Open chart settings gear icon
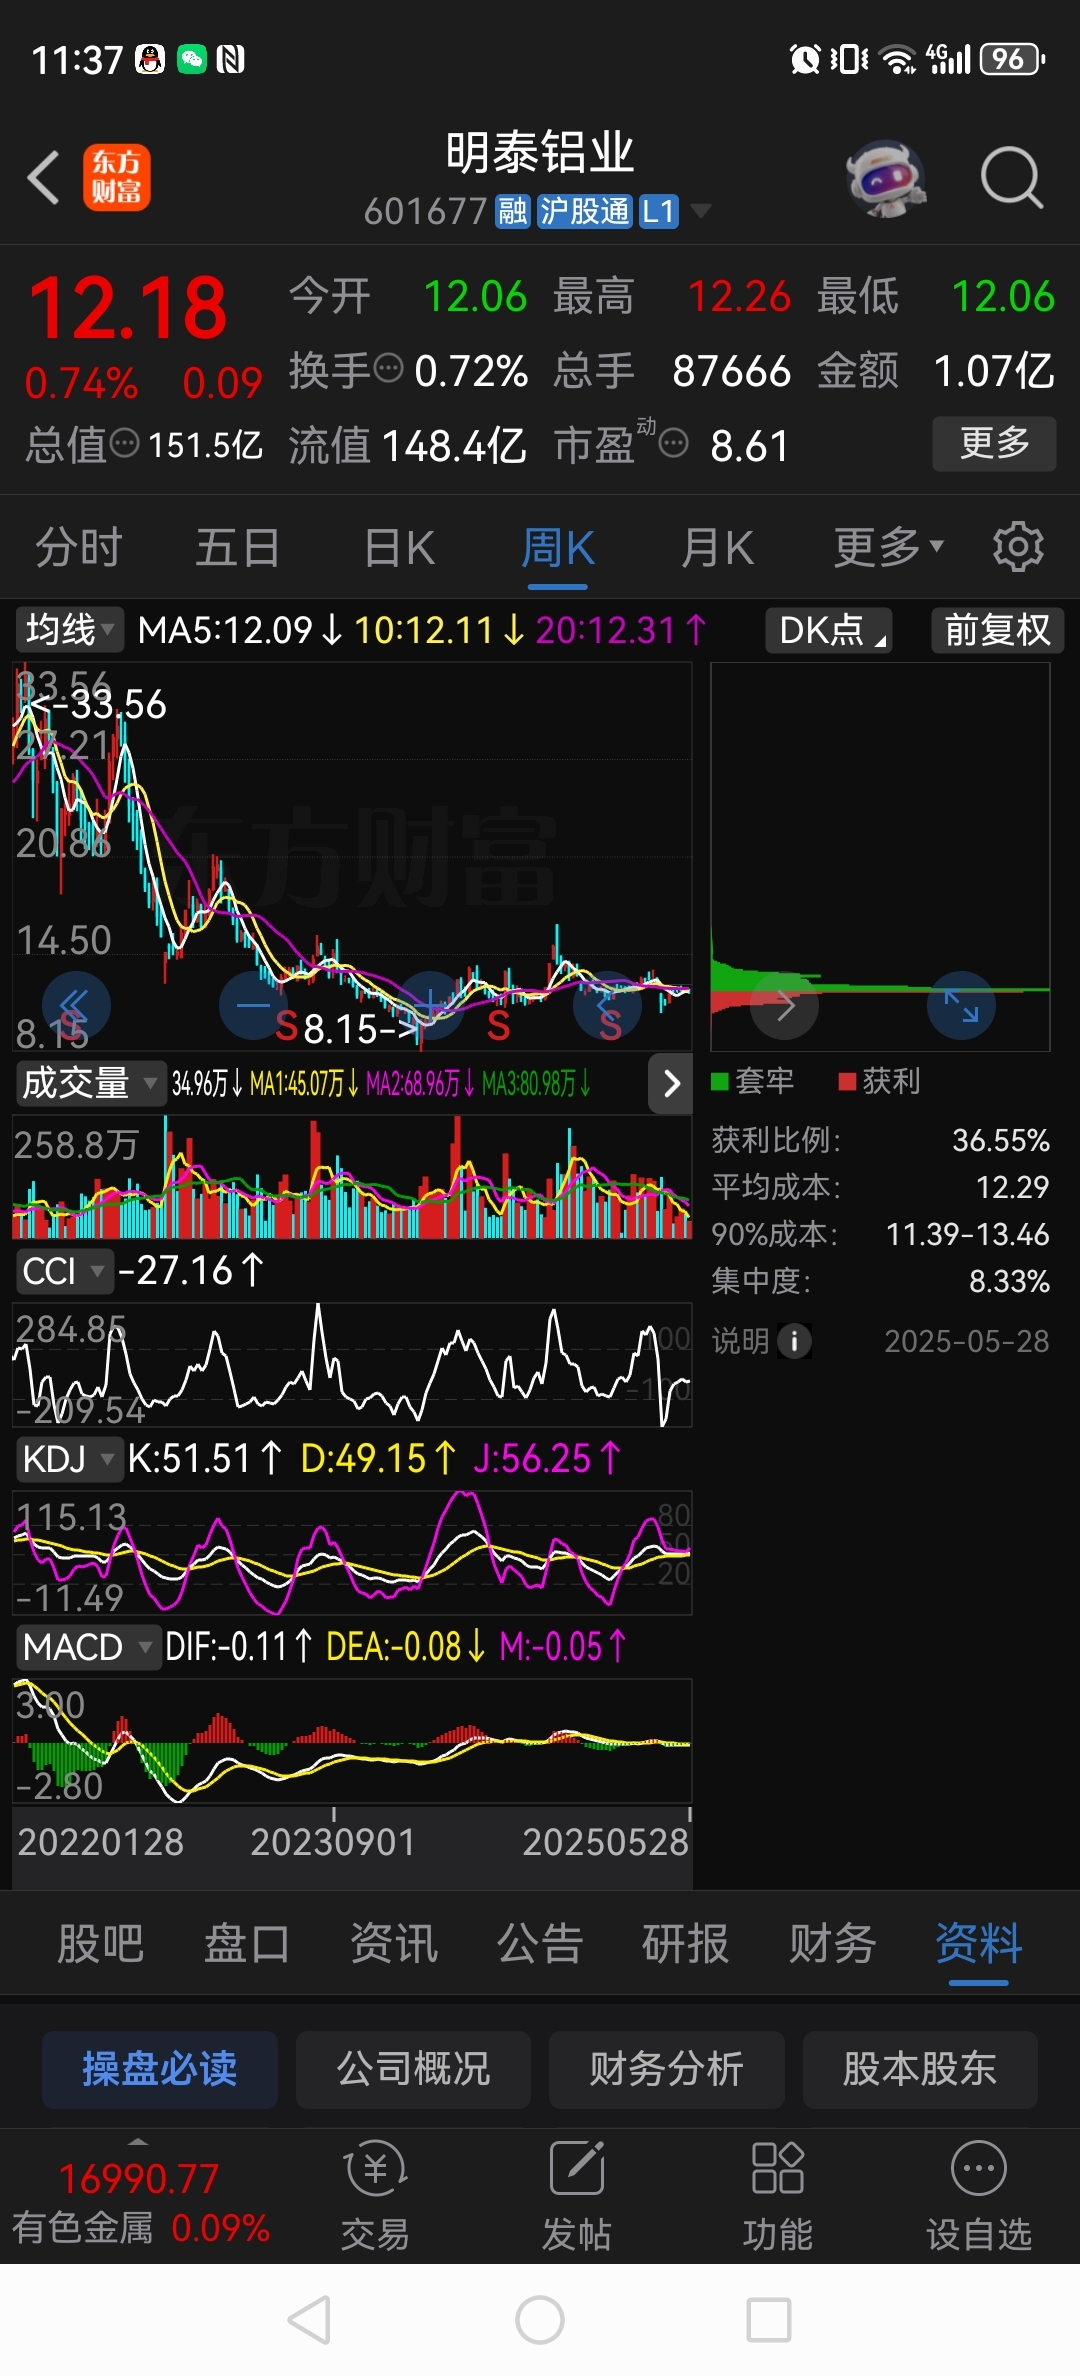Image resolution: width=1080 pixels, height=2376 pixels. (1018, 546)
